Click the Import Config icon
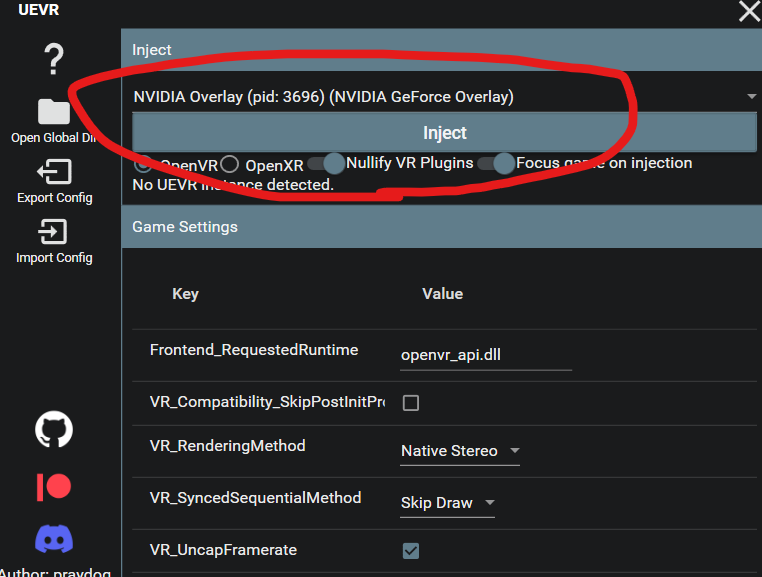The height and width of the screenshot is (577, 762). pos(53,231)
